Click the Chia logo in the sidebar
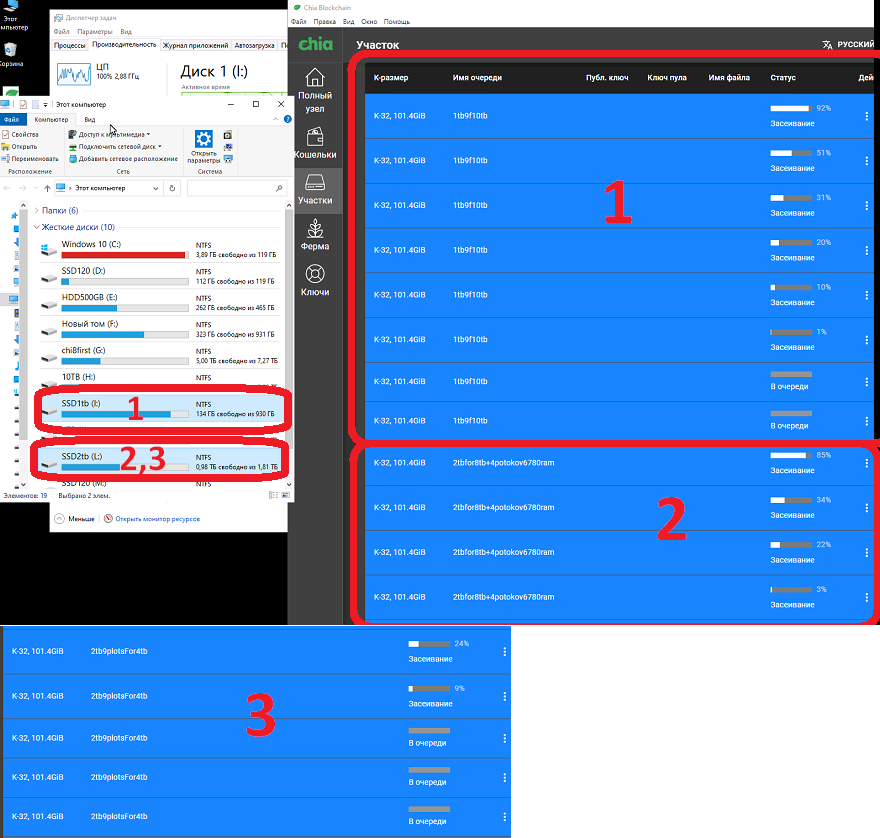This screenshot has height=838, width=880. point(315,44)
